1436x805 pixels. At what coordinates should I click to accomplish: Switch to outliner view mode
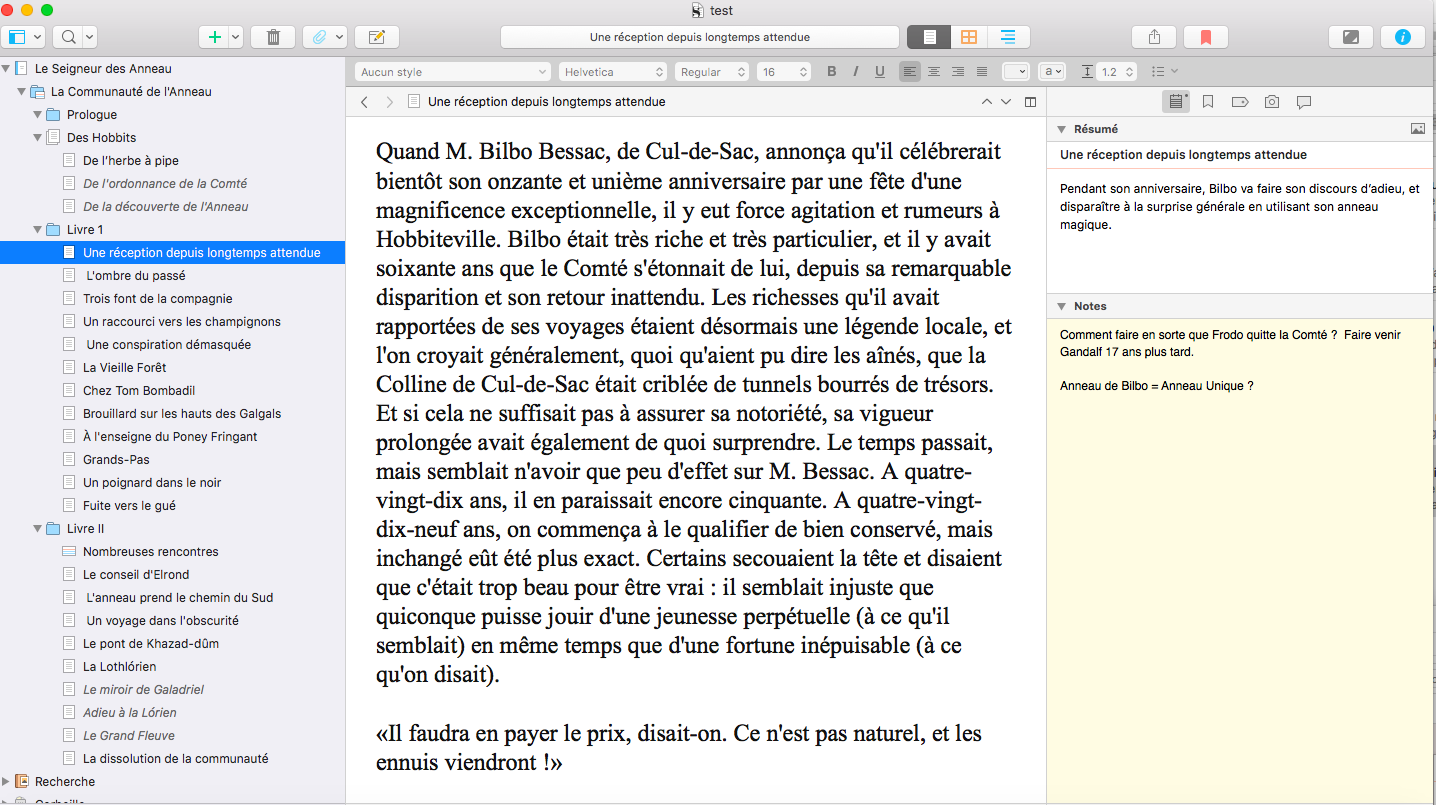(1008, 37)
